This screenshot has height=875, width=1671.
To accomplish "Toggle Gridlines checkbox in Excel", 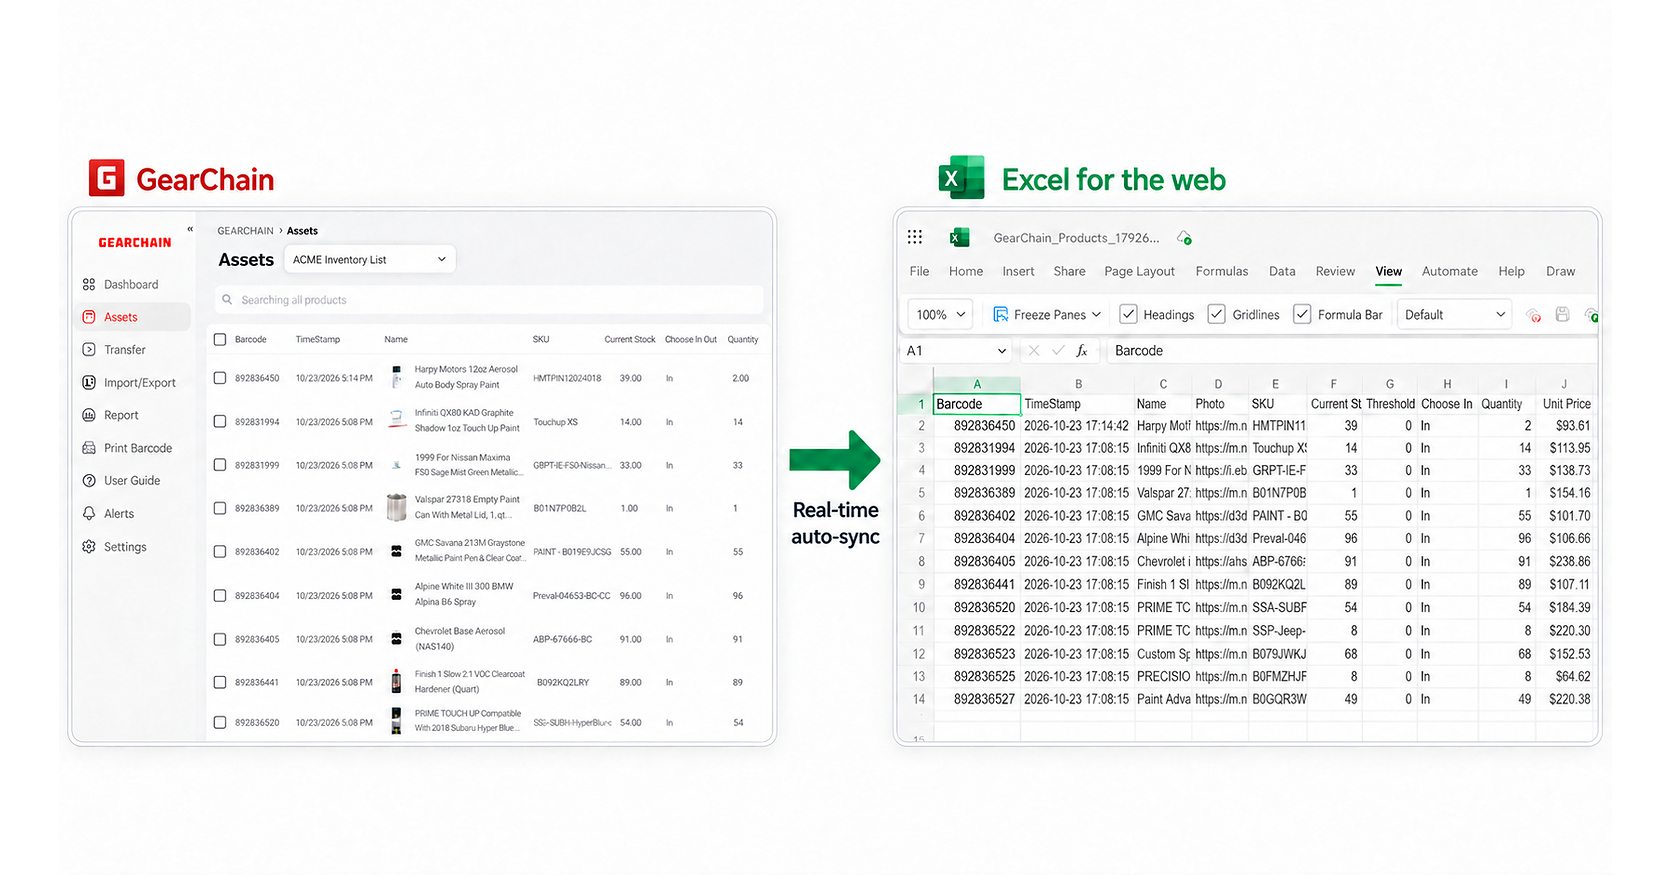I will coord(1216,314).
